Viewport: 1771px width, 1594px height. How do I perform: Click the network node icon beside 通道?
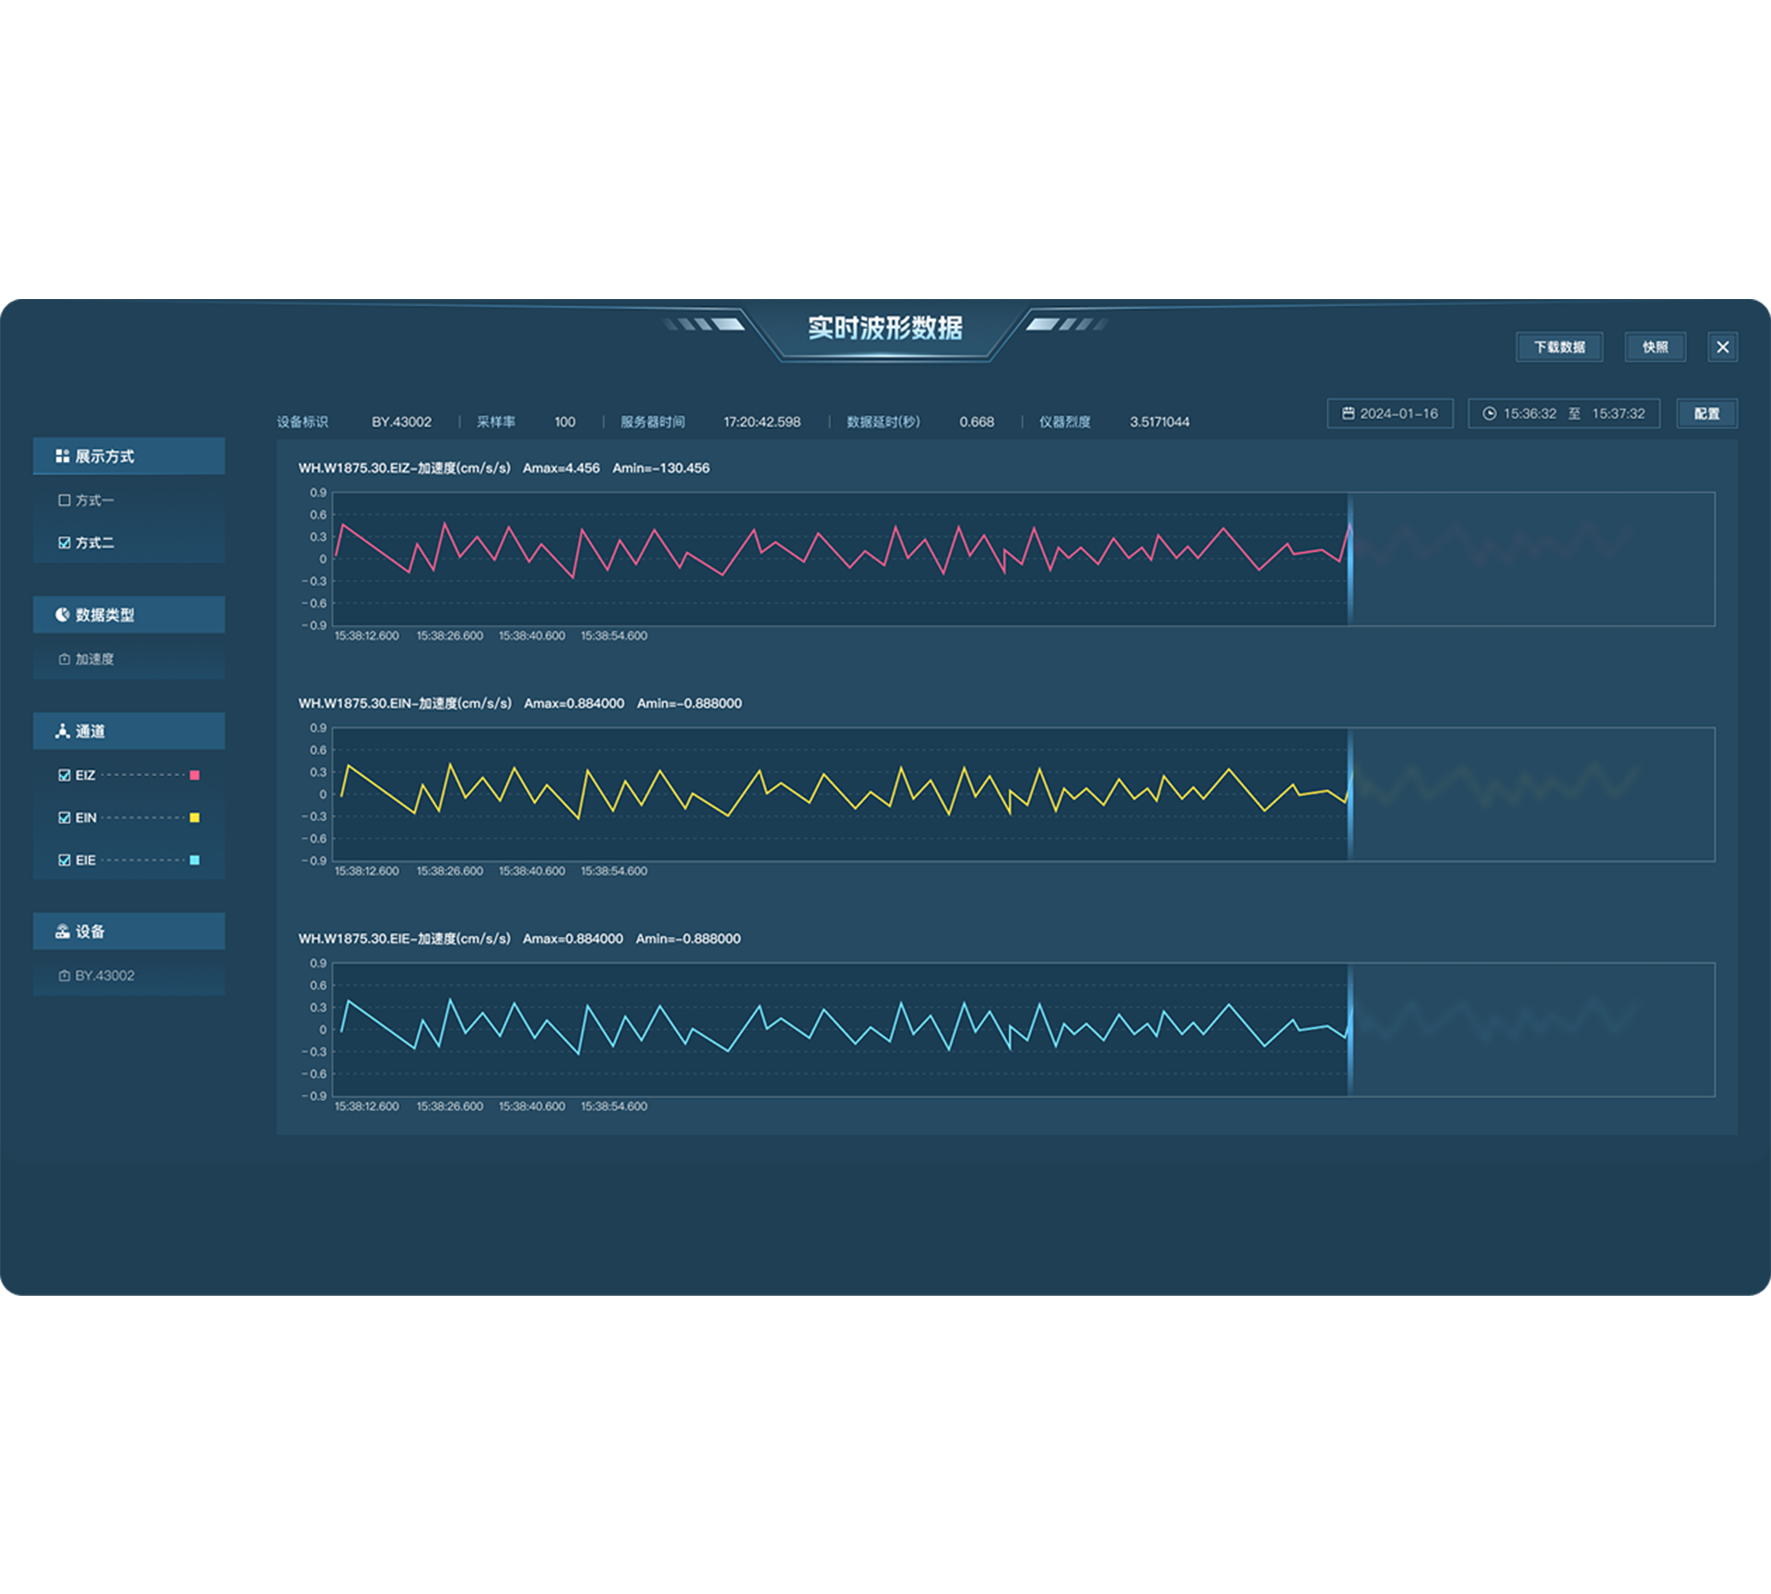tap(62, 731)
